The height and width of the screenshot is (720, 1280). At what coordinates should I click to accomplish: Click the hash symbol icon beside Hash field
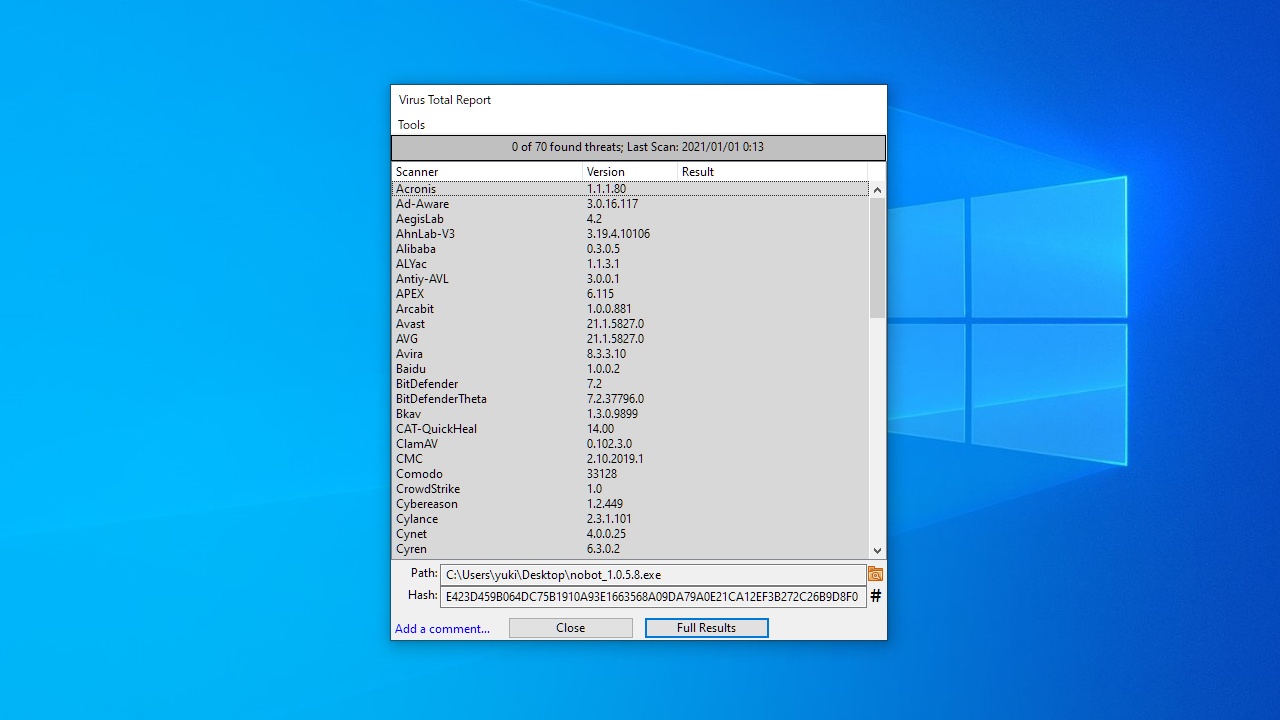(875, 596)
